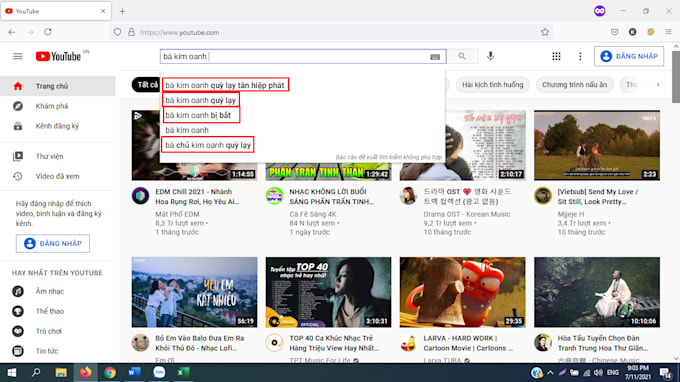Click the Mát Phố EDM channel avatar
680x382 pixels.
click(x=141, y=196)
